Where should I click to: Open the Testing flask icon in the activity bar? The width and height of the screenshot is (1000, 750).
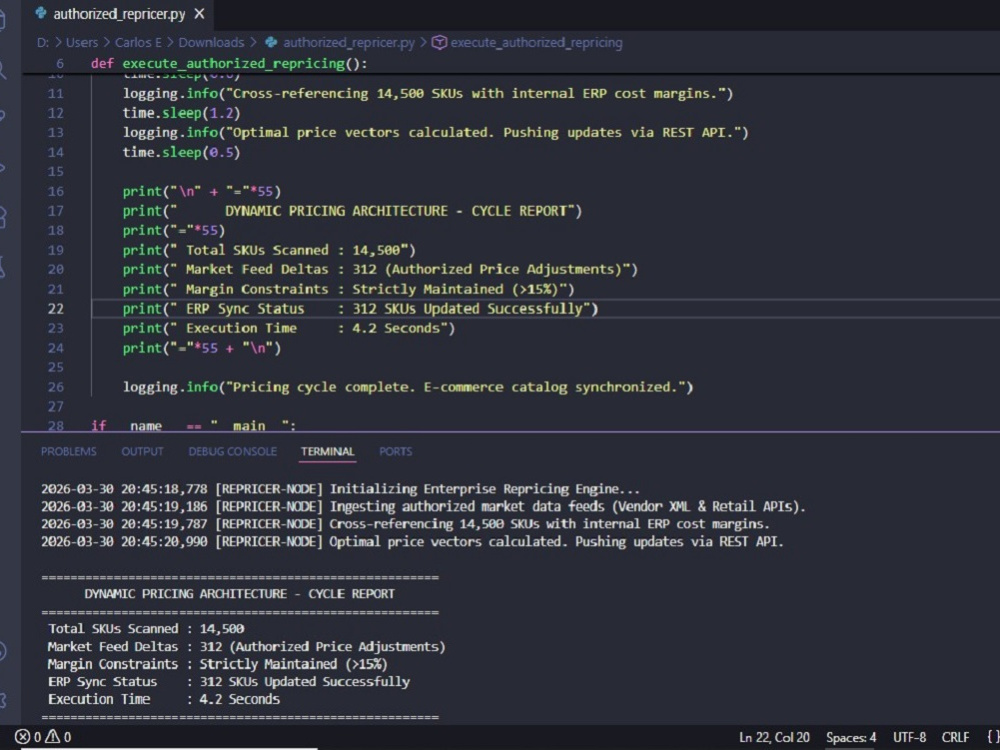(x=3, y=267)
